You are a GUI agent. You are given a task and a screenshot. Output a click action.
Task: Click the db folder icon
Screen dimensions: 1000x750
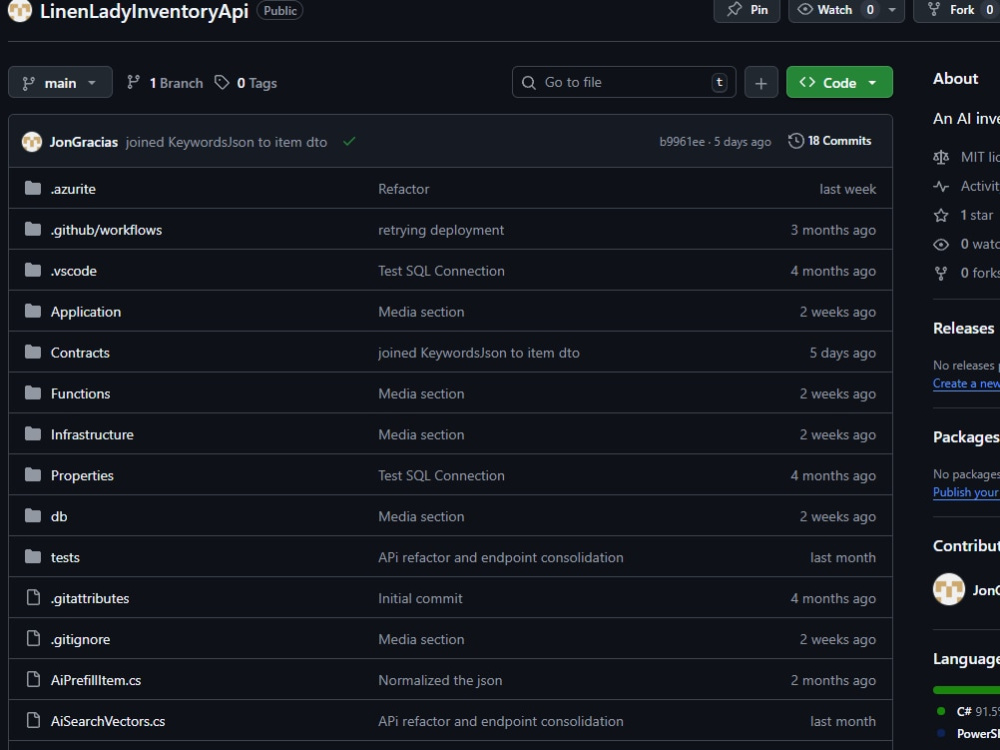point(33,515)
